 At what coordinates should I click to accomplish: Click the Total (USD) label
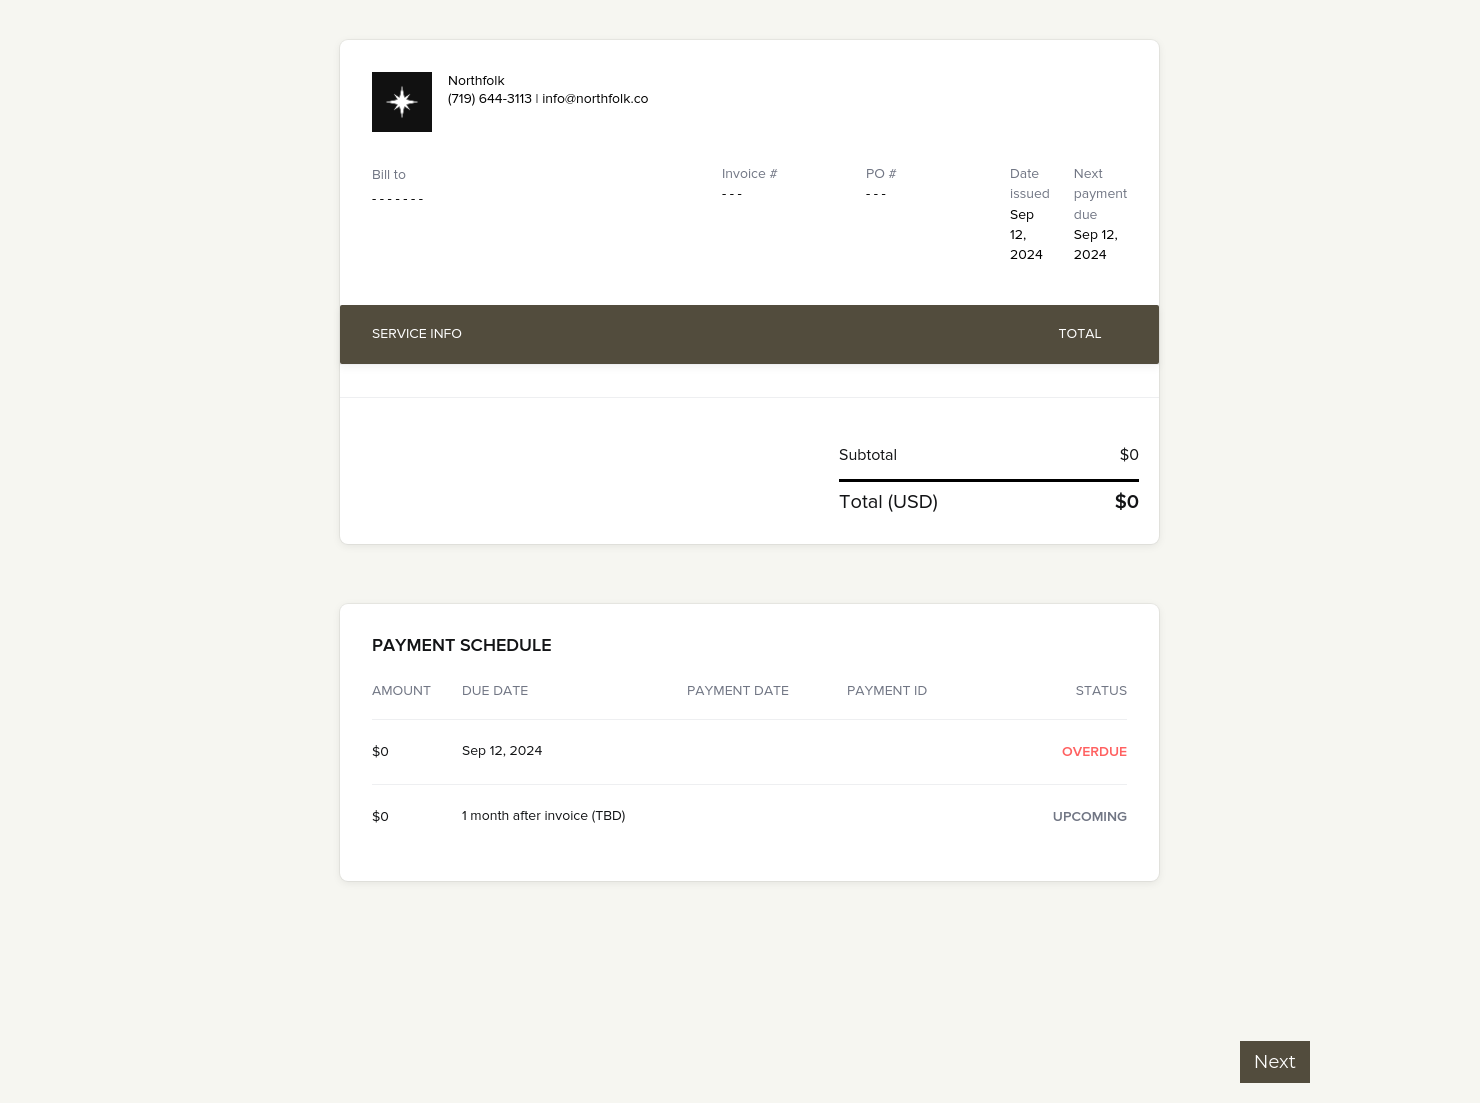888,502
